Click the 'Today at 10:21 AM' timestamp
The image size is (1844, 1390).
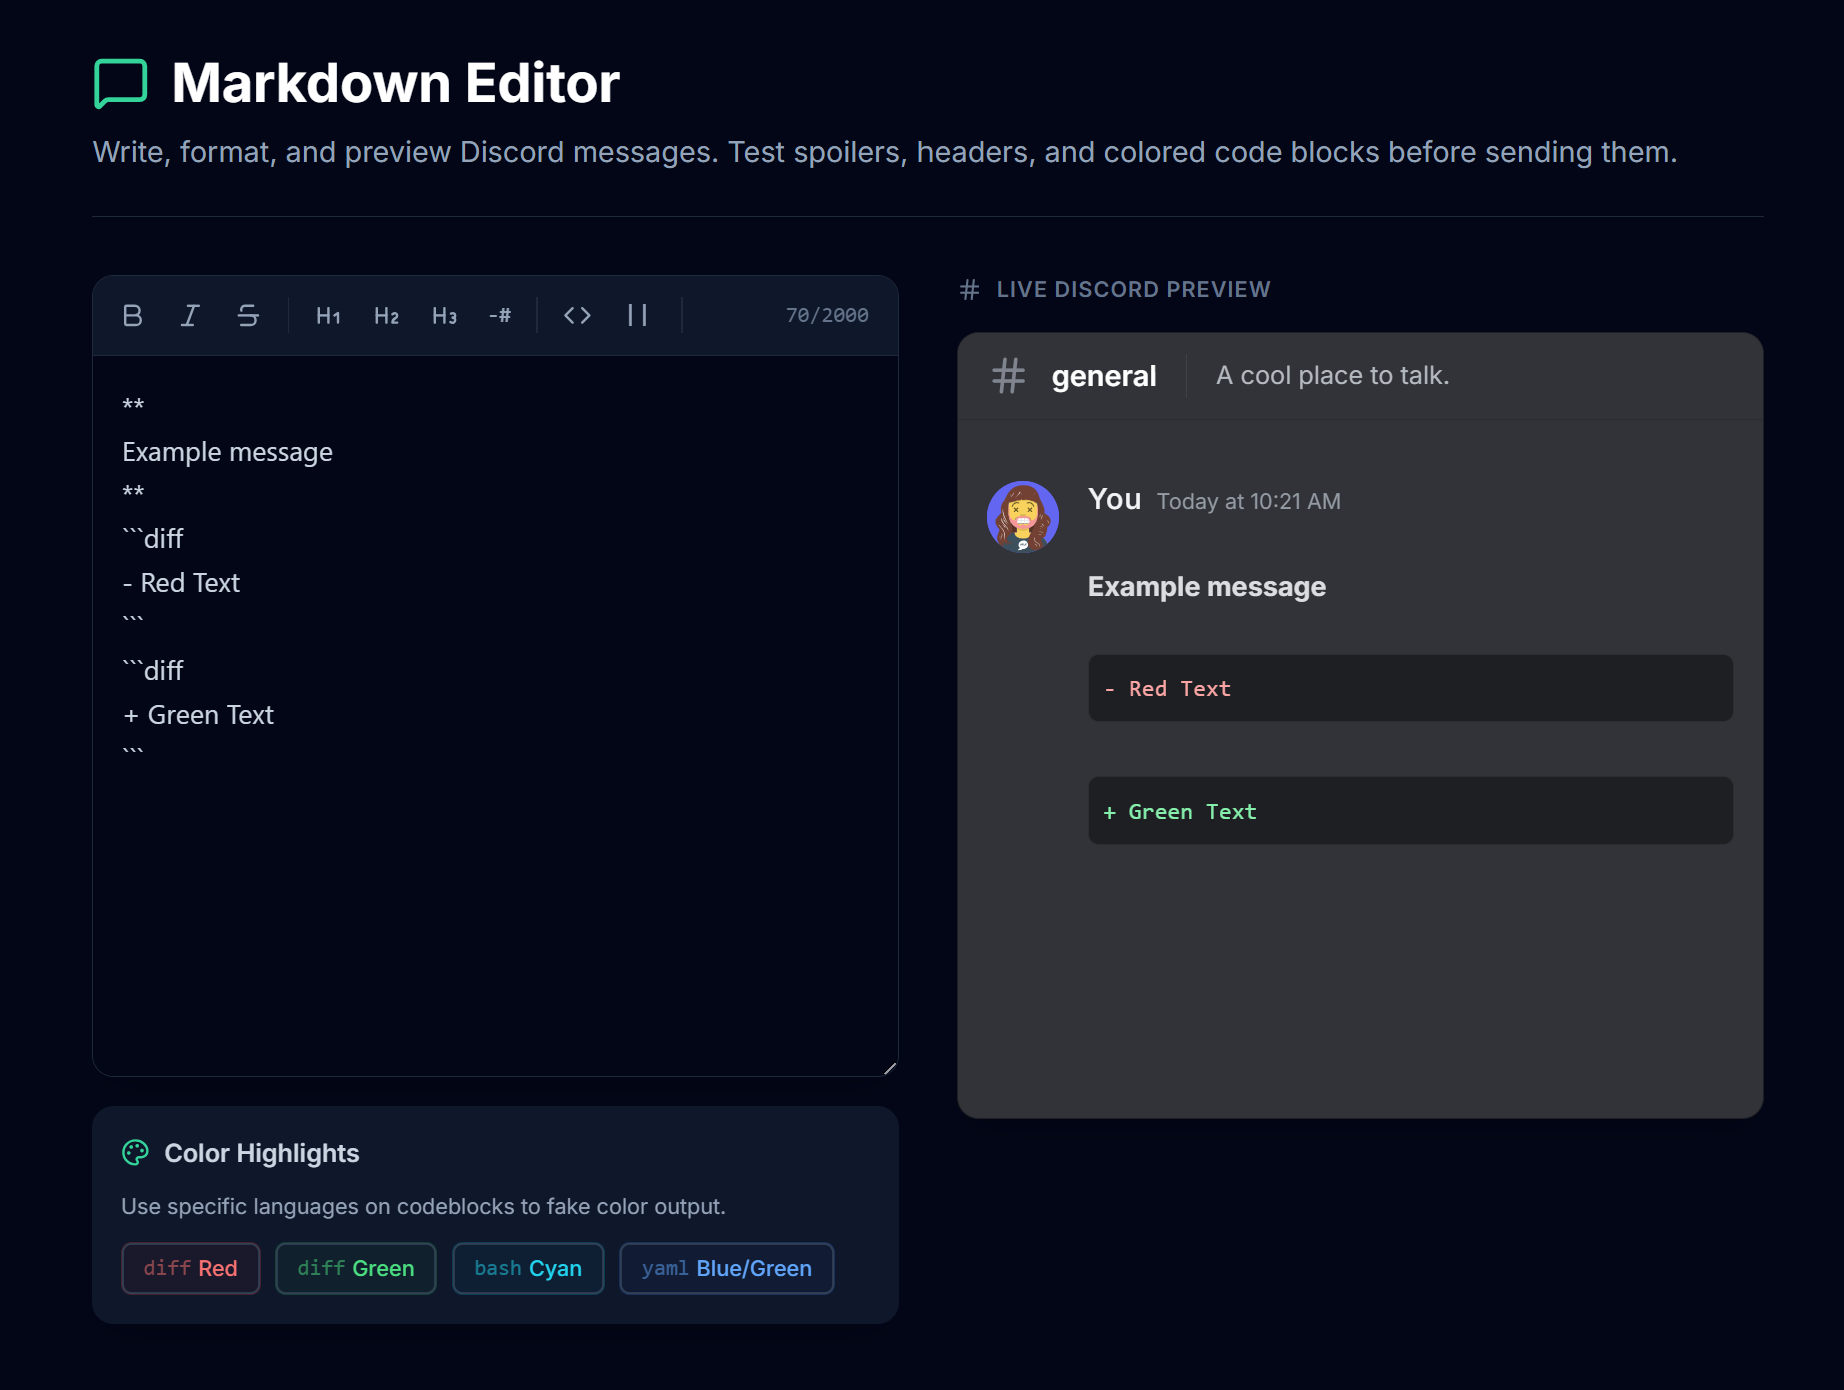click(1249, 502)
